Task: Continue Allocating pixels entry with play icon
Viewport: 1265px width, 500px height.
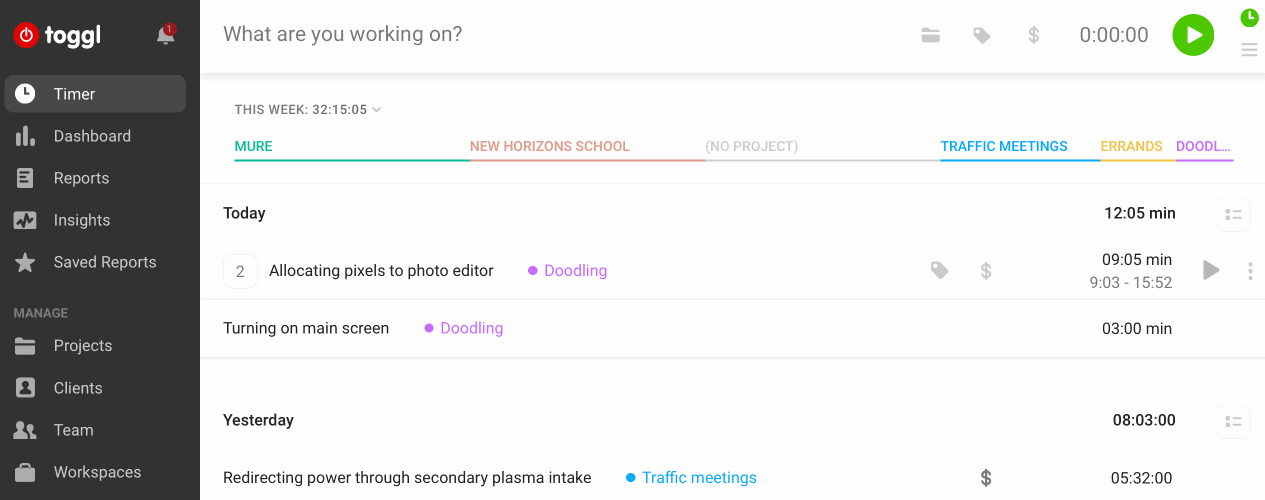Action: coord(1211,270)
